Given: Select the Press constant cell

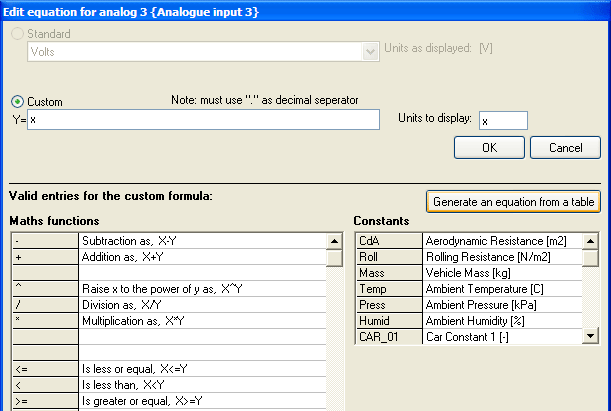Looking at the screenshot, I should (x=388, y=305).
